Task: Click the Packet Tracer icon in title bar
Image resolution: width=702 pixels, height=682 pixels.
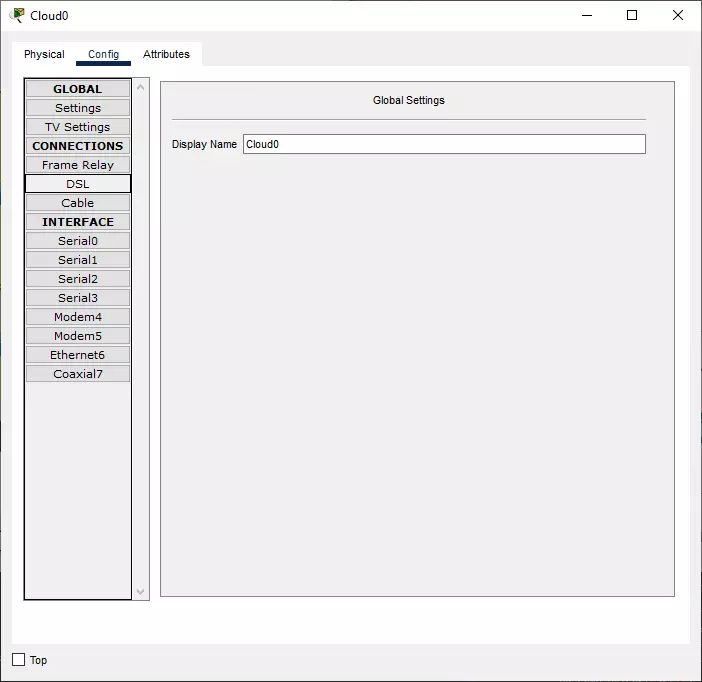Action: [x=17, y=15]
